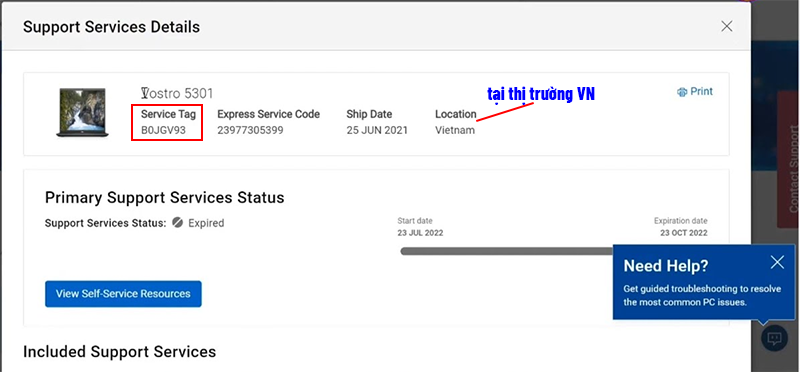This screenshot has height=372, width=800.
Task: Click the Vostro 5301 product title
Action: point(177,93)
